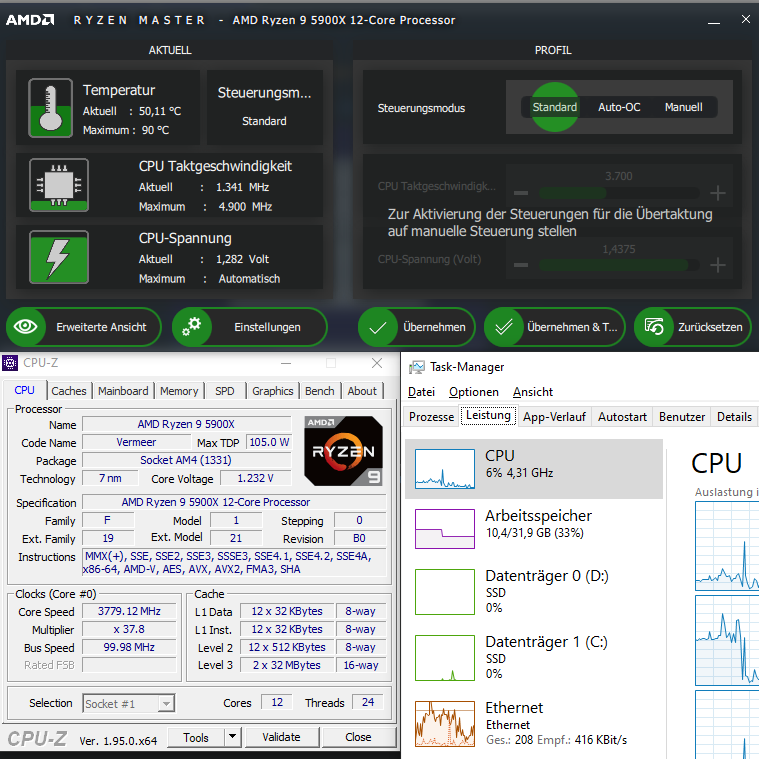Select CPU performance graph thumbnail in Task-Manager
The image size is (759, 759).
445,469
